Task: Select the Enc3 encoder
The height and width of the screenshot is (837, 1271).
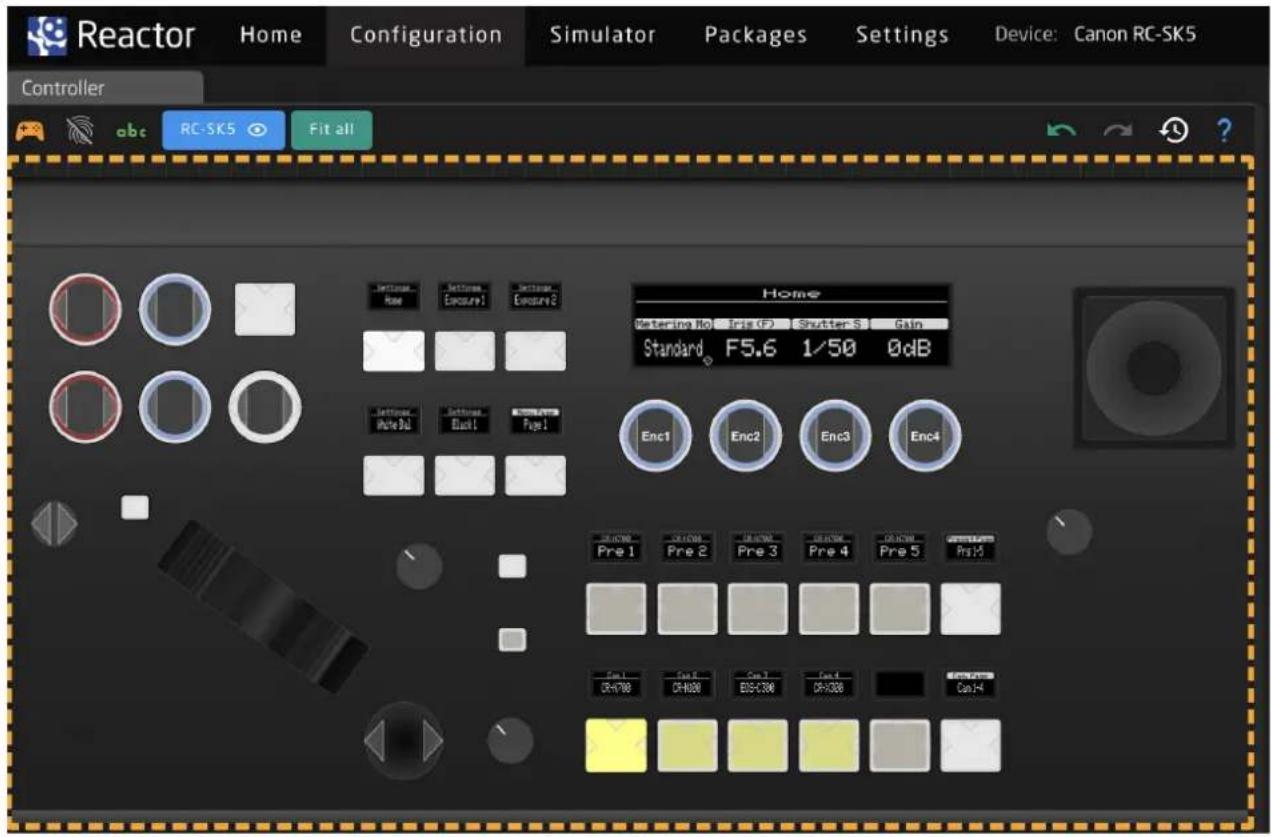Action: point(835,436)
